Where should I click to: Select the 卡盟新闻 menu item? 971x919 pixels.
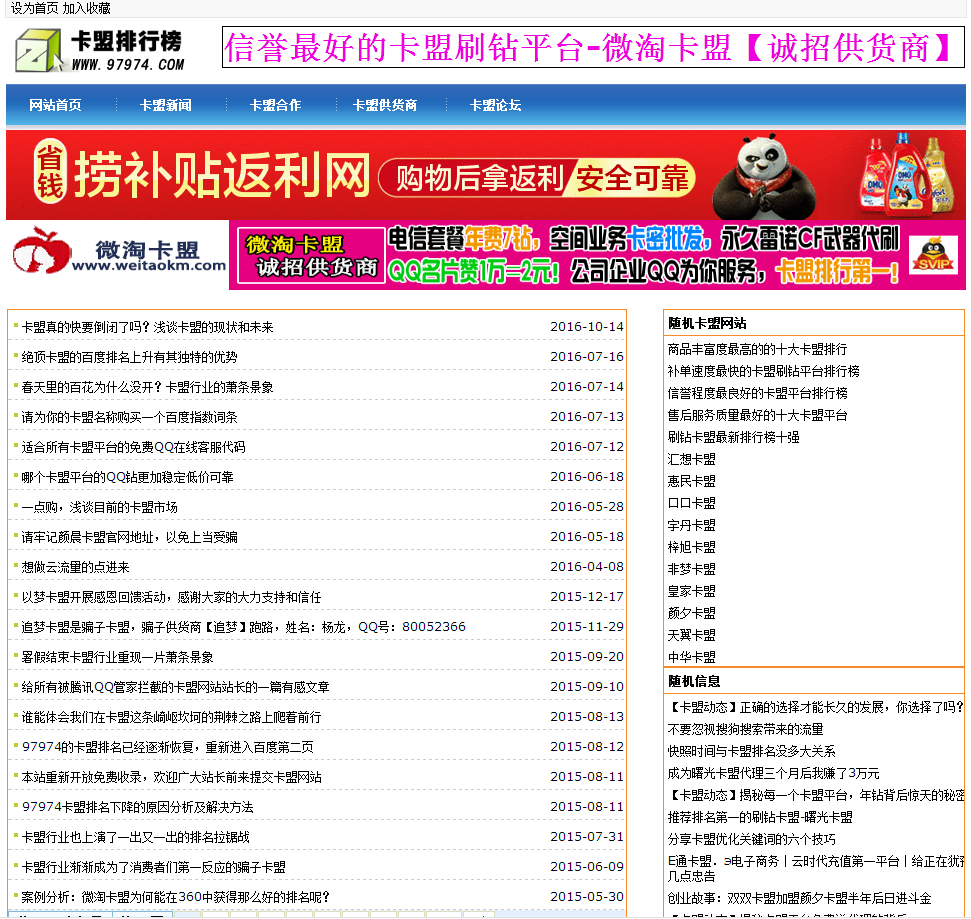pos(165,104)
